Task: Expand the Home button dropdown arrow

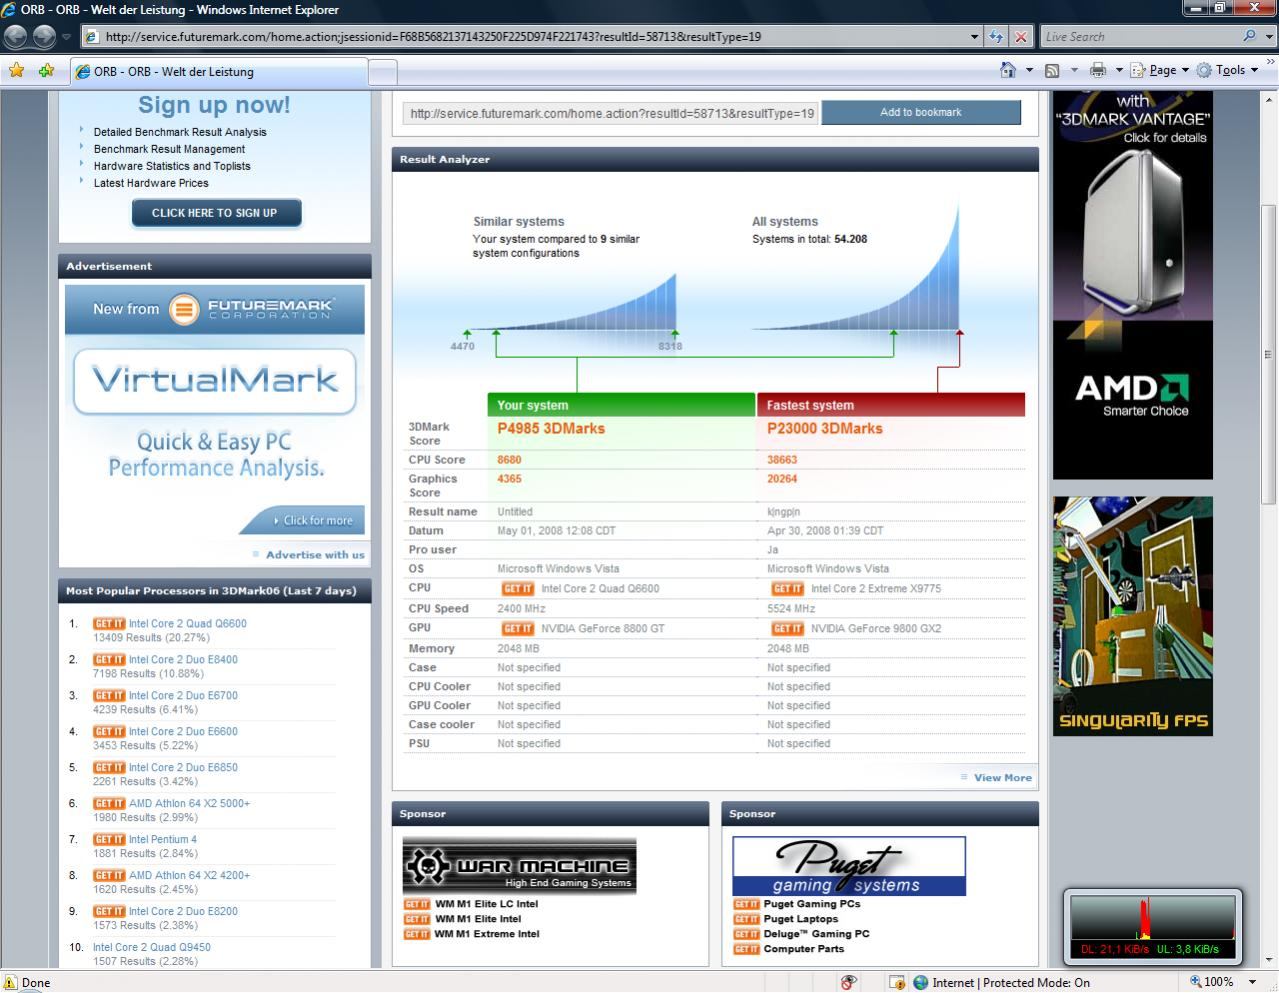Action: [1029, 70]
